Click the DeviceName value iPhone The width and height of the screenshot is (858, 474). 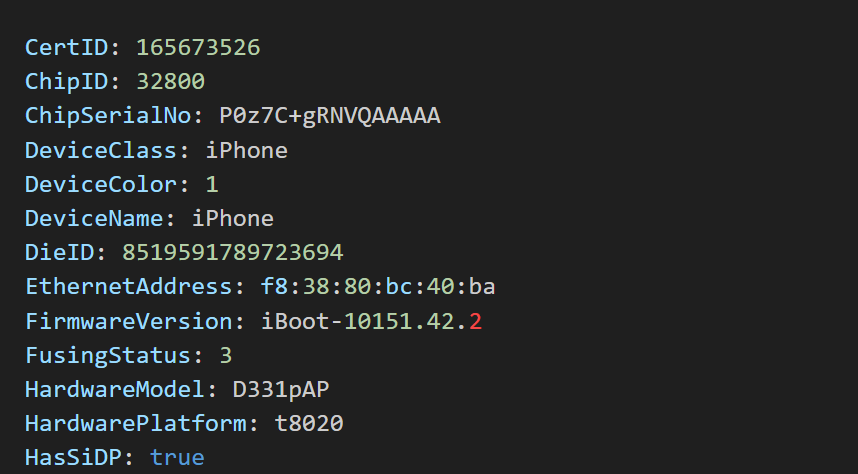point(232,218)
